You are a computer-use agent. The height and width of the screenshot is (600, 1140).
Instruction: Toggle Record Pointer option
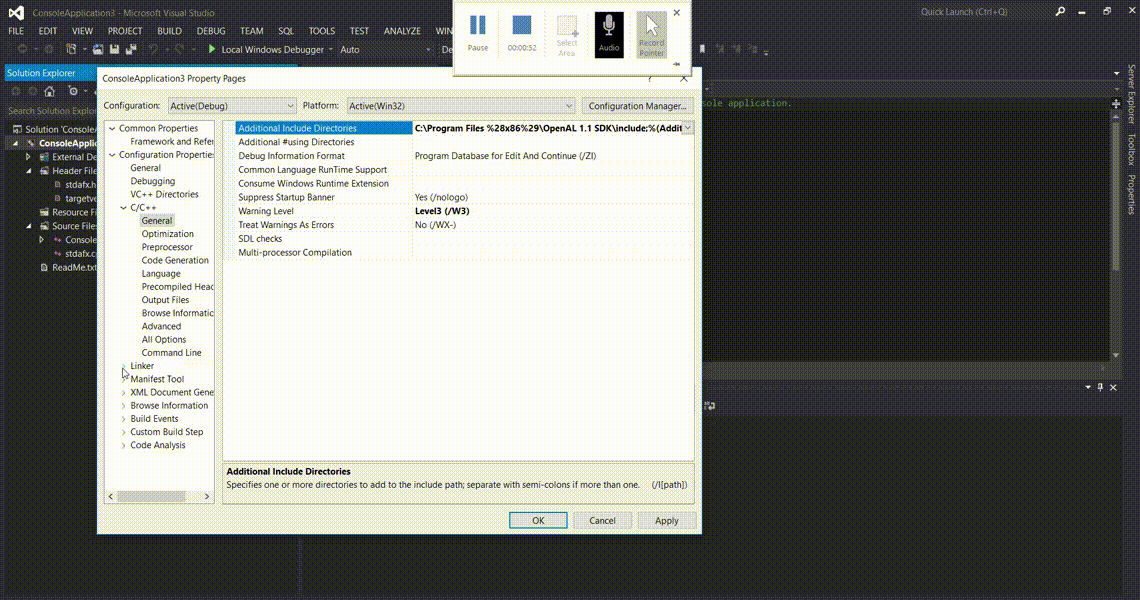(651, 34)
